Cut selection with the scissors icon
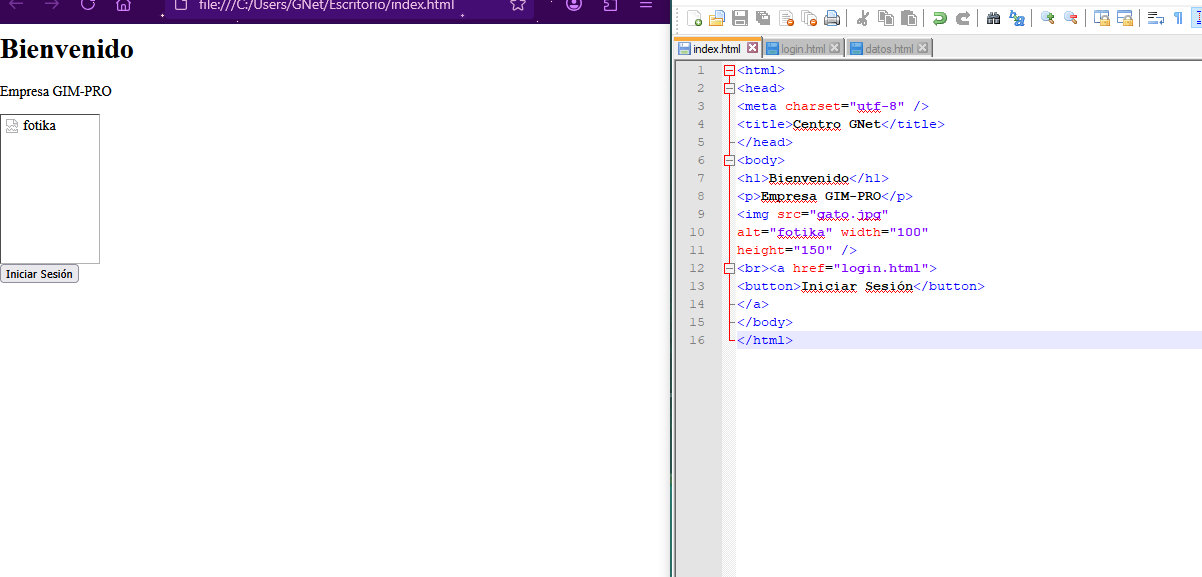Image resolution: width=1202 pixels, height=577 pixels. pyautogui.click(x=863, y=18)
